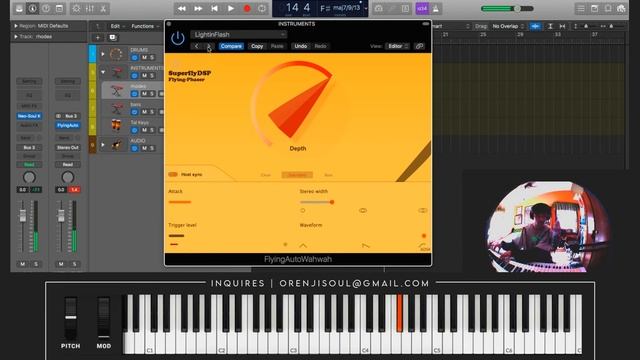Toggle the blue catch playhead button
The image size is (640, 360).
point(535,26)
